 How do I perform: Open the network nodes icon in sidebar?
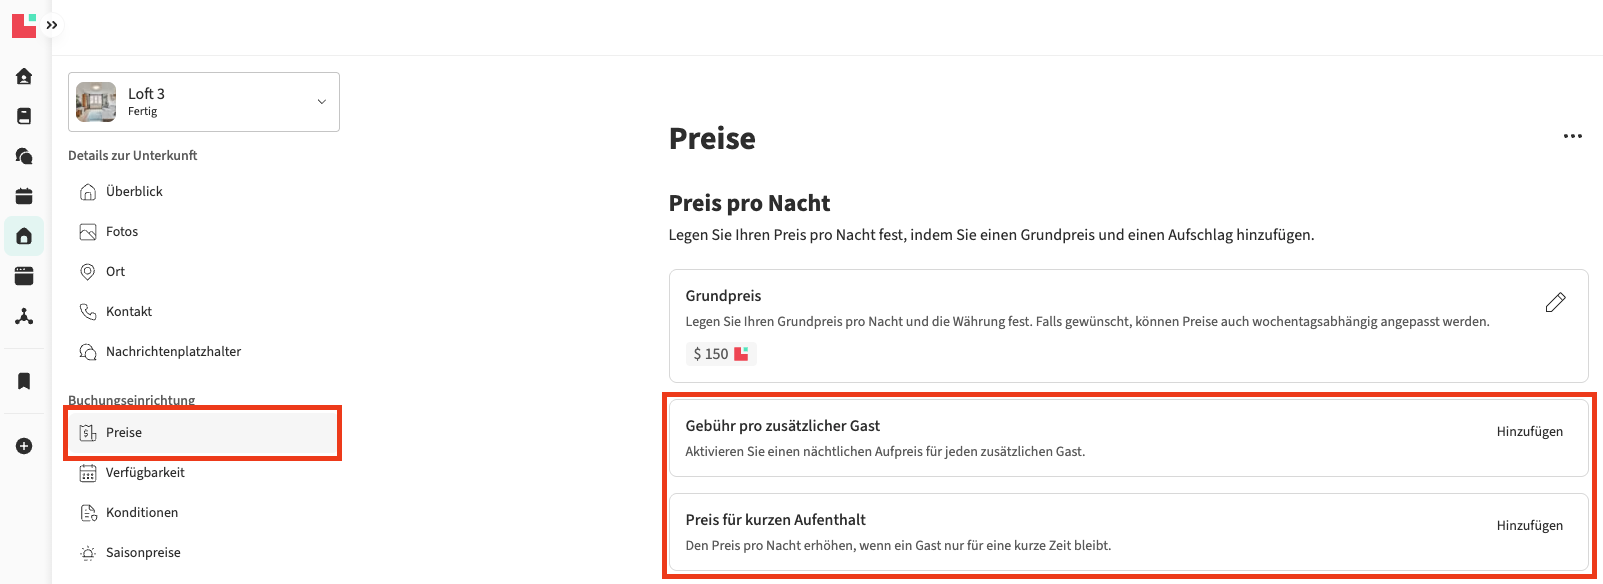[x=24, y=317]
